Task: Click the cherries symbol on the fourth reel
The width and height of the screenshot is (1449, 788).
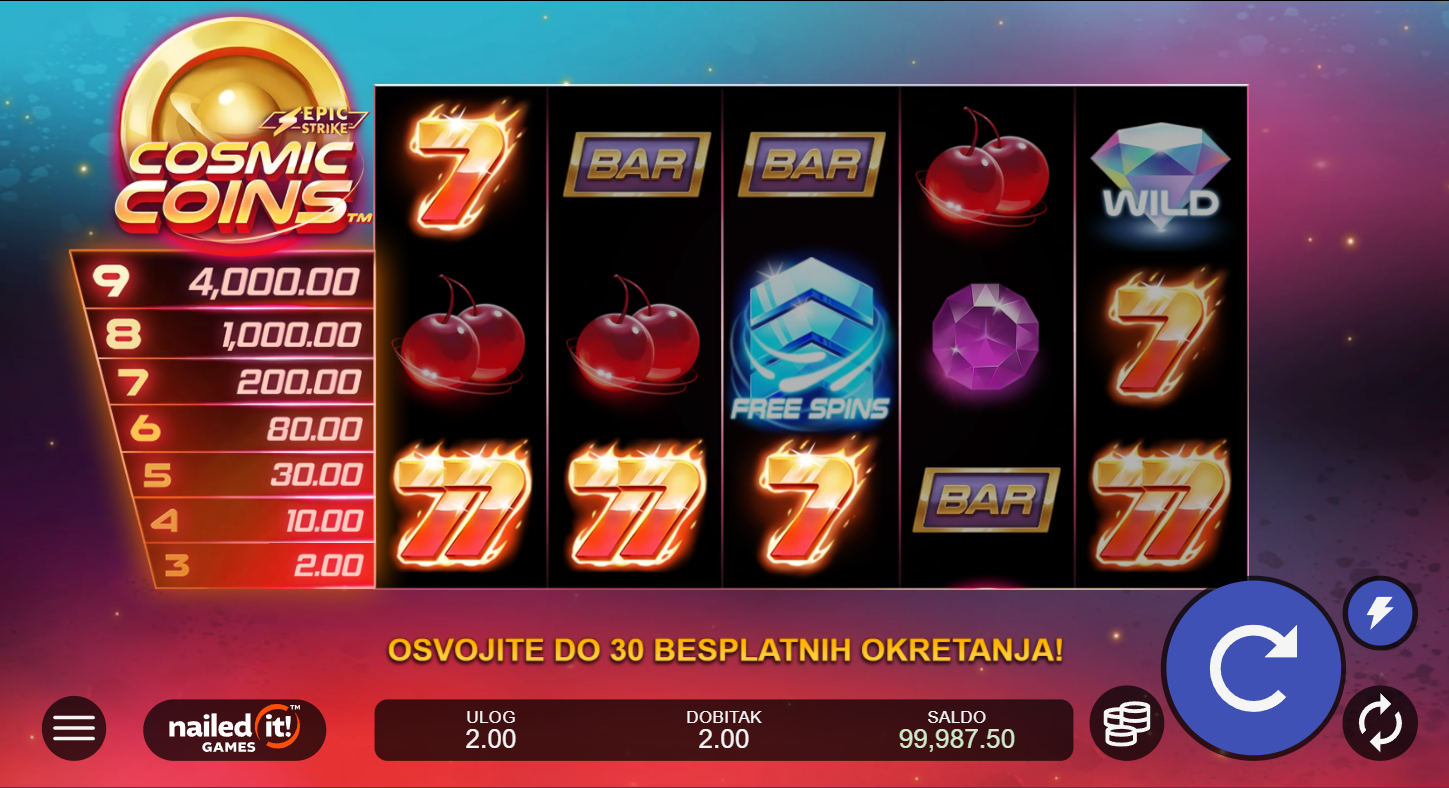Action: pos(985,167)
